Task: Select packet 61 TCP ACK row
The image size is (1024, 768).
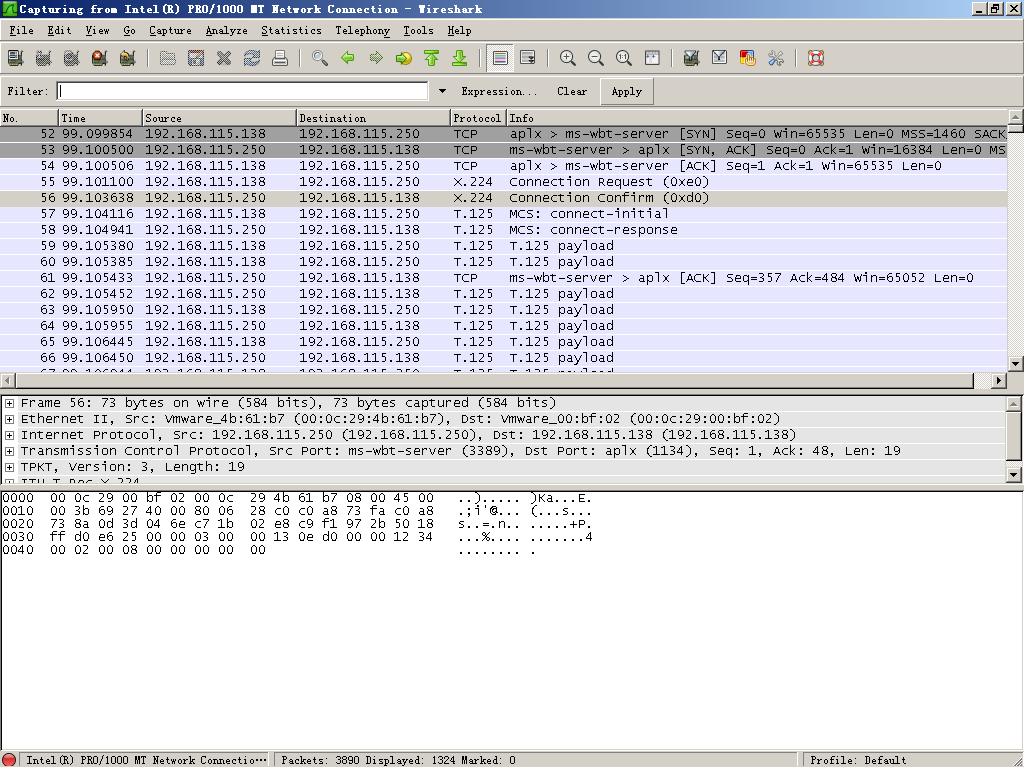Action: pos(504,278)
